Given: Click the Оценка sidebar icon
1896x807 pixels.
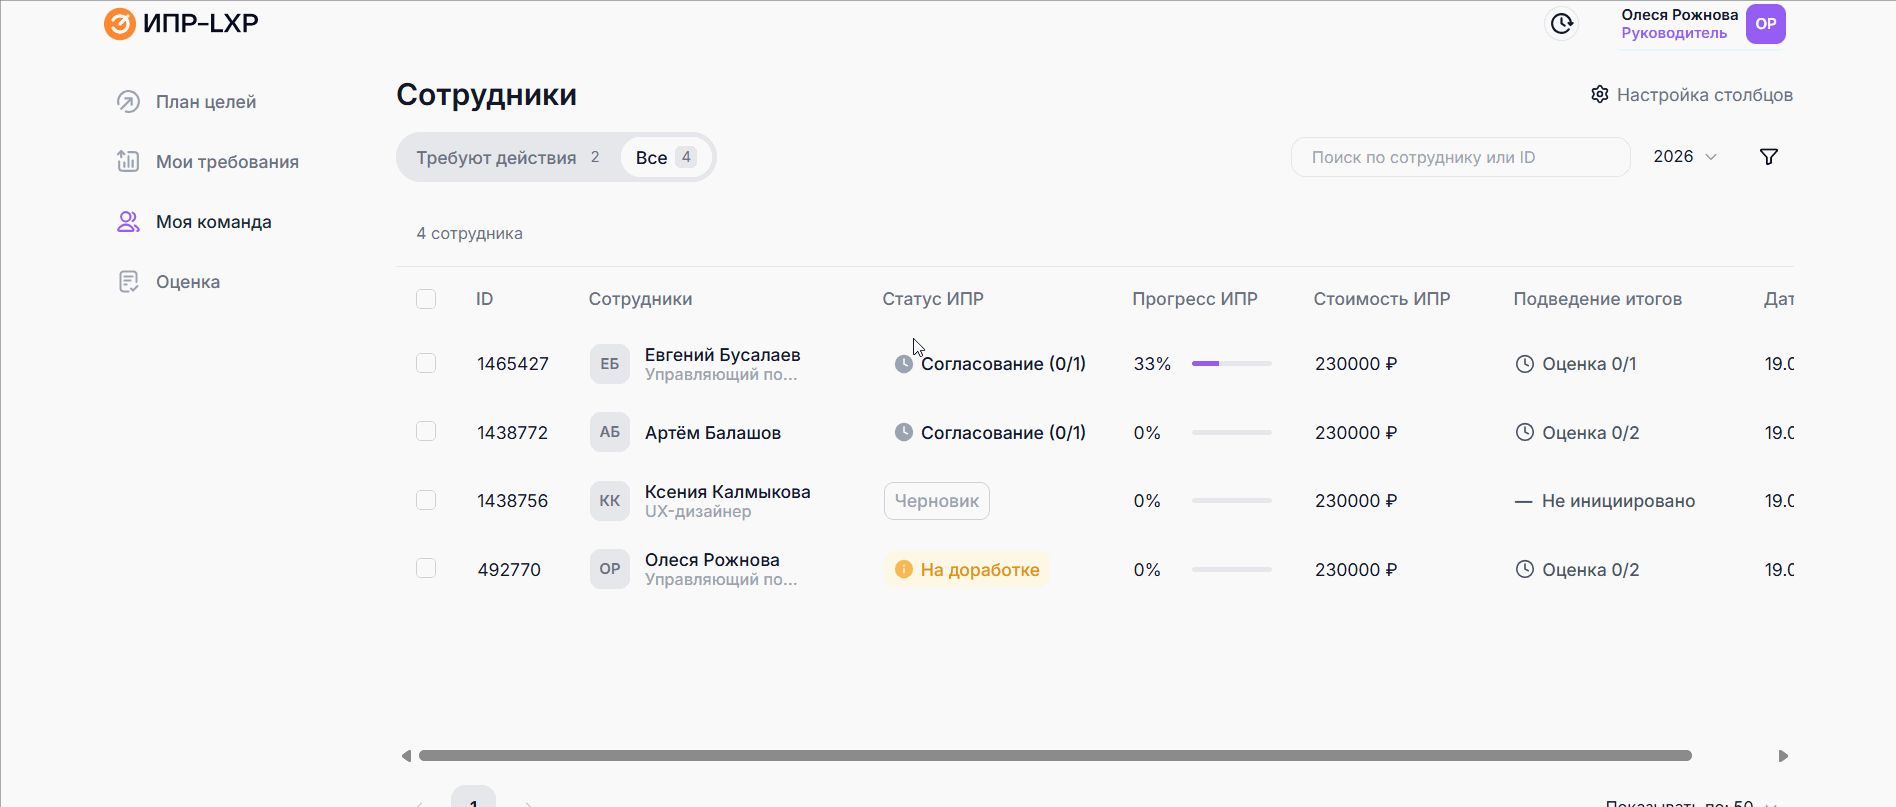Looking at the screenshot, I should click(128, 282).
